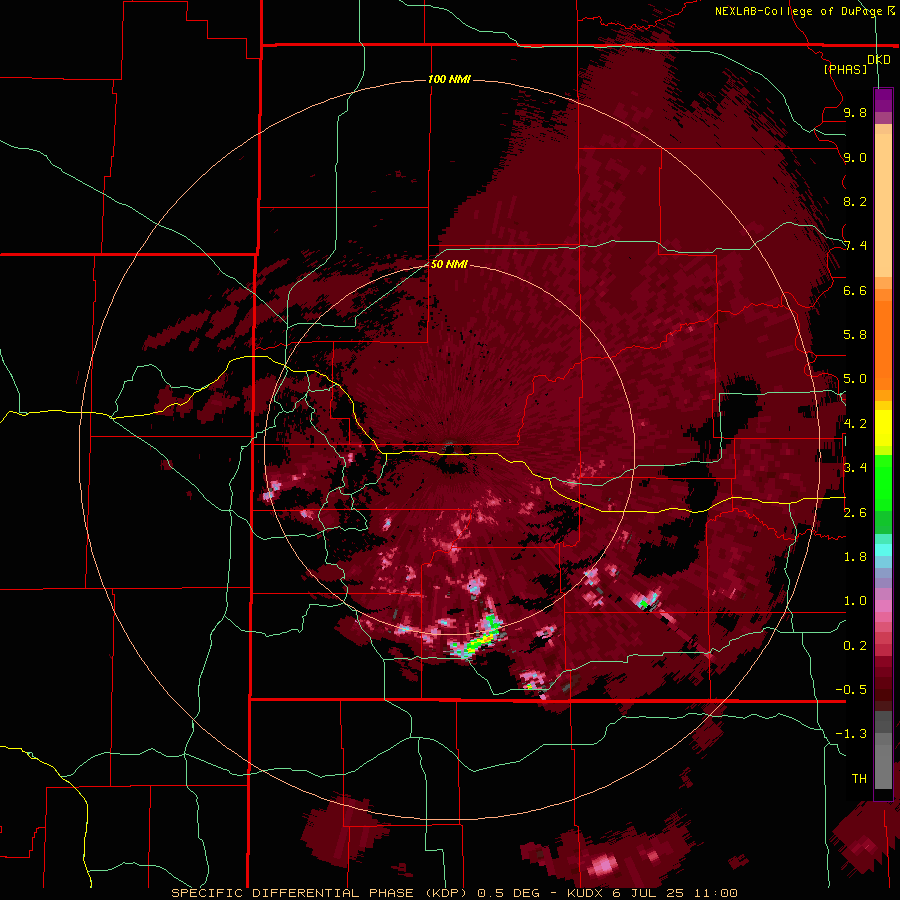Click the -0.5 legend value

coord(851,690)
